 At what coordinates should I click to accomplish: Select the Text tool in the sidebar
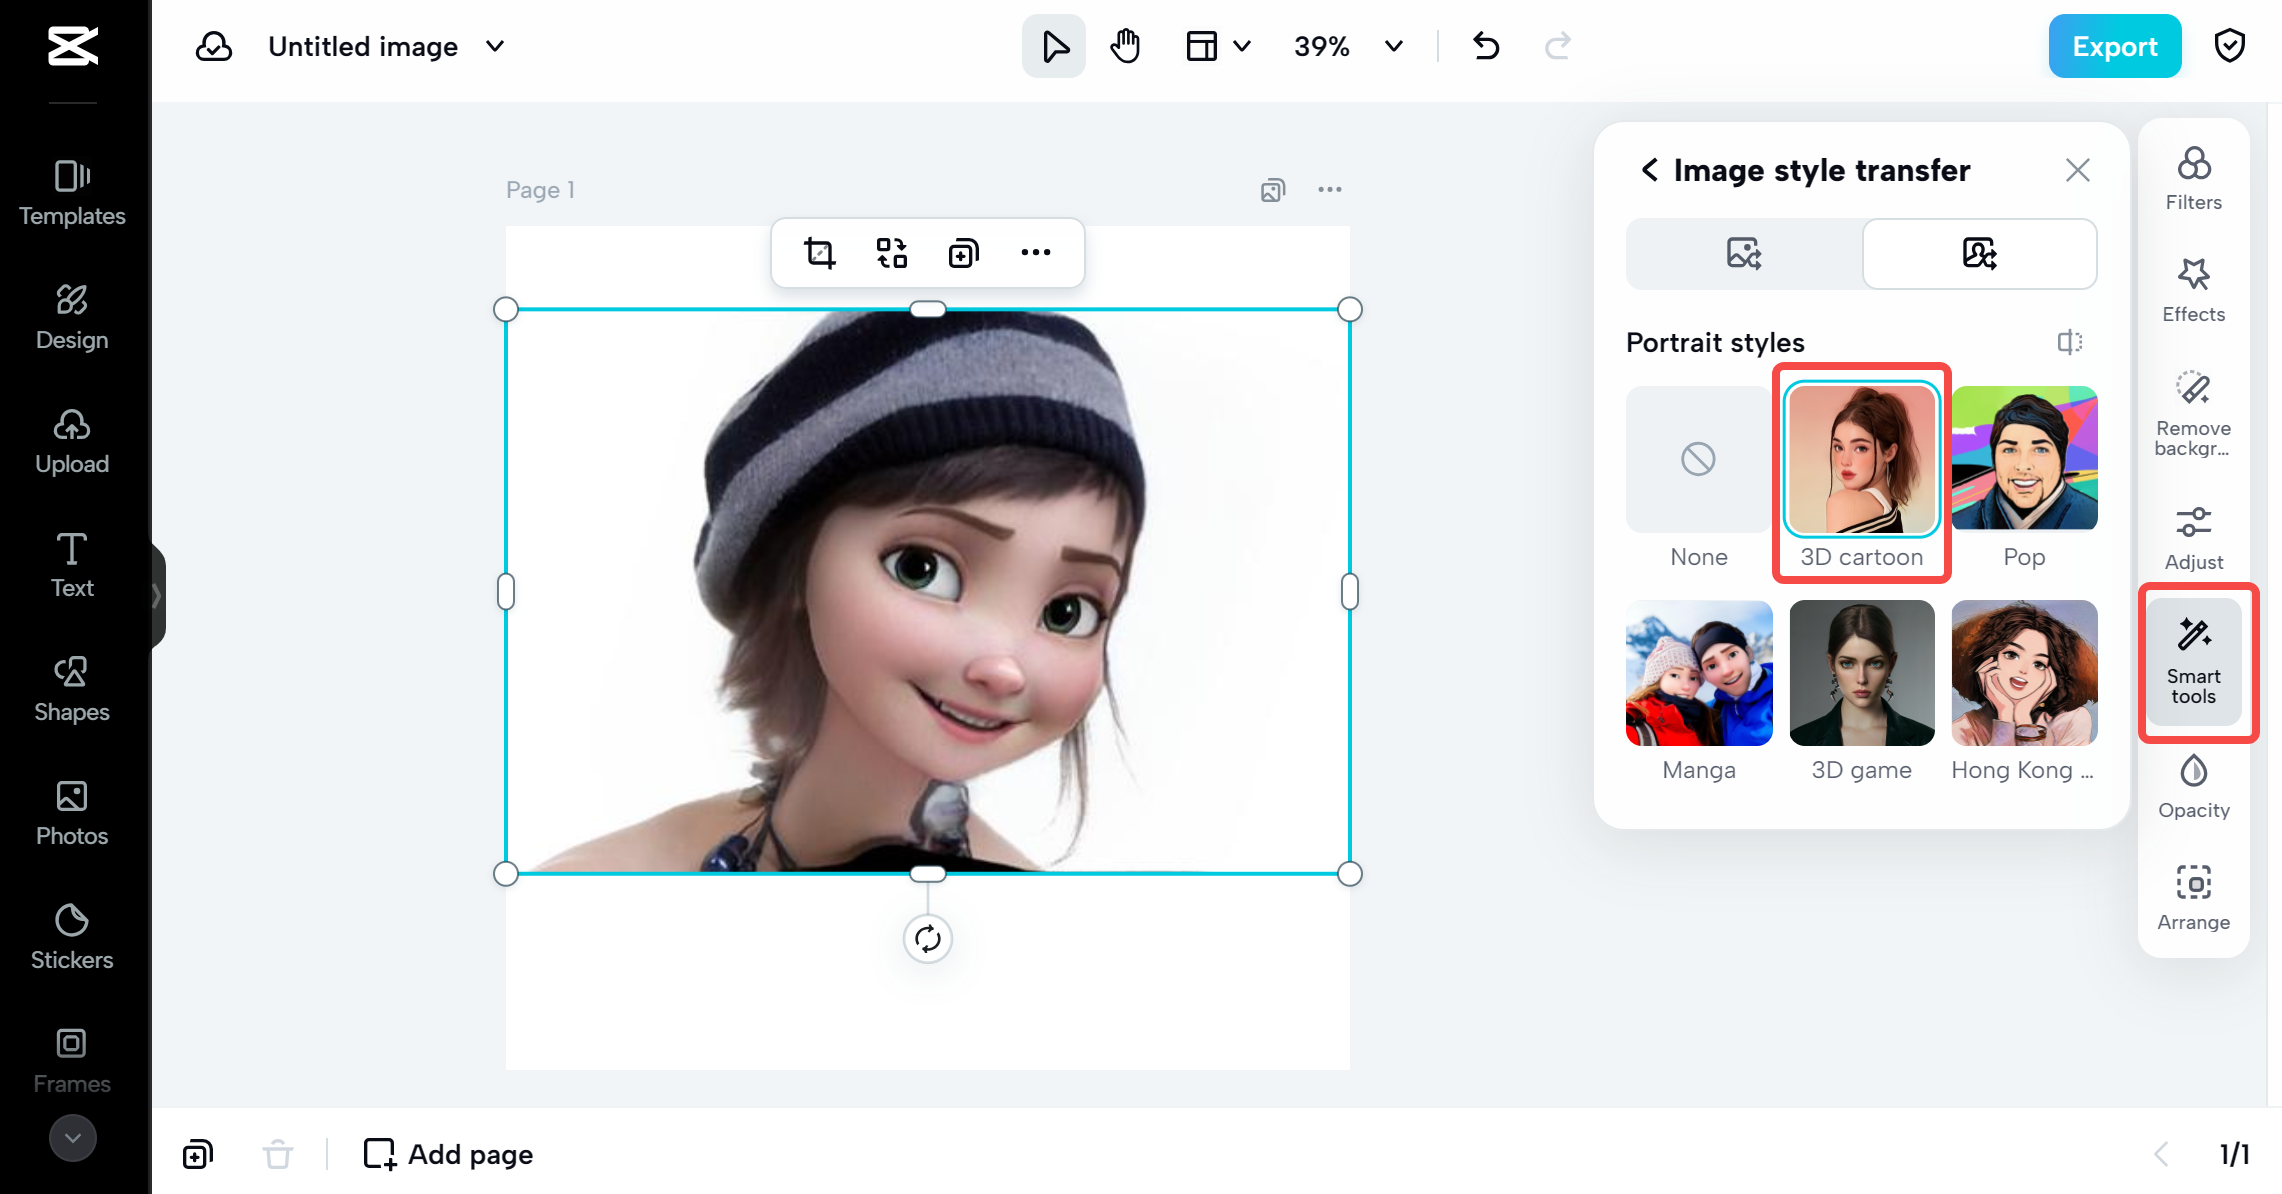tap(71, 564)
